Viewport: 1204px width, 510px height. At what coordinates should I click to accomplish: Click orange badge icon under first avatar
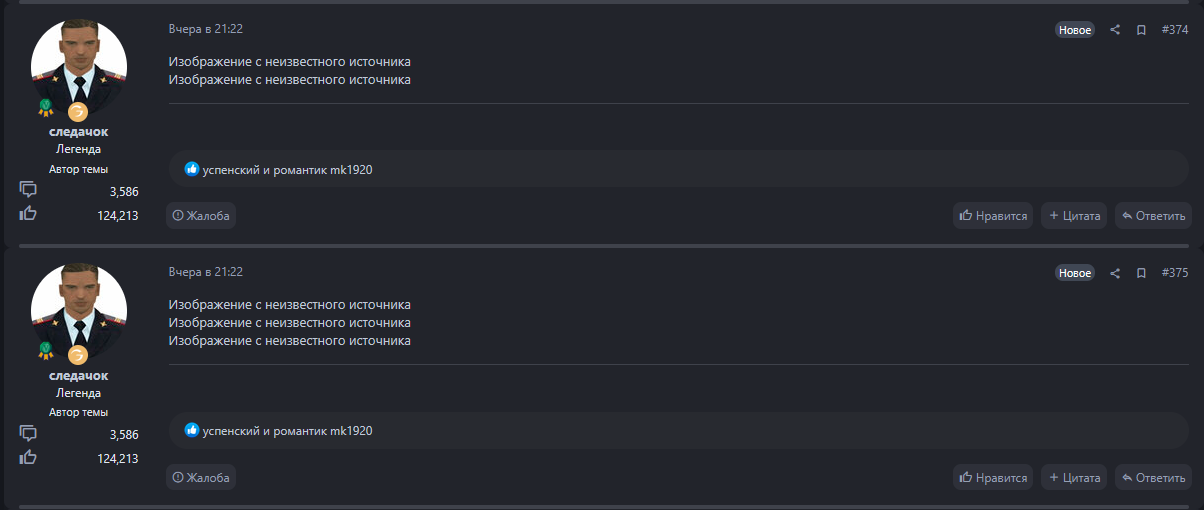point(78,111)
